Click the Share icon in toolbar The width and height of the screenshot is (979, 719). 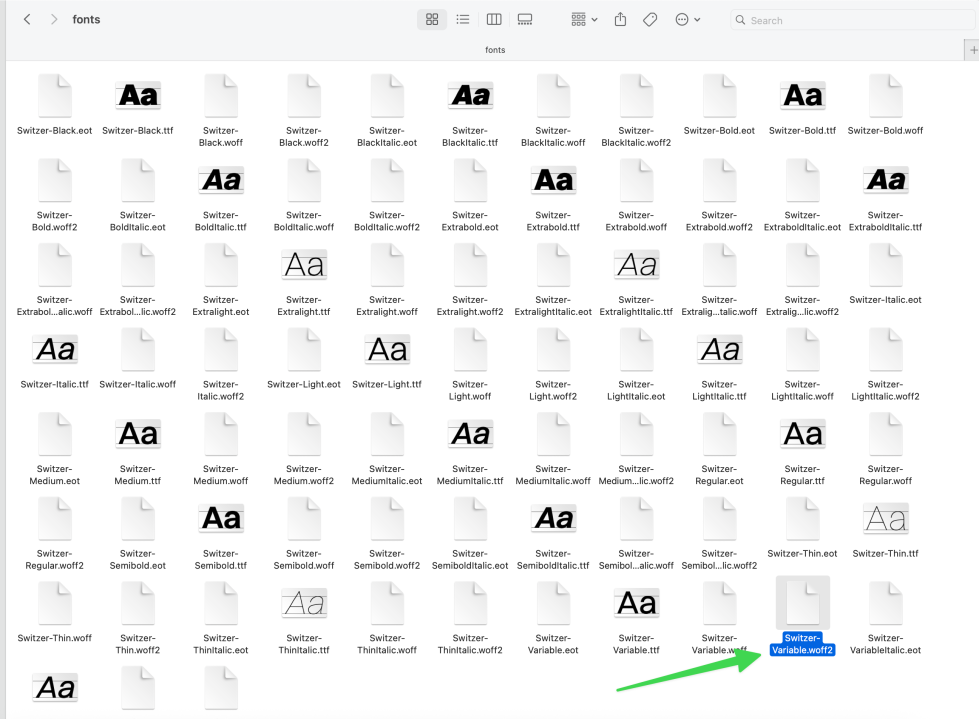[x=620, y=20]
